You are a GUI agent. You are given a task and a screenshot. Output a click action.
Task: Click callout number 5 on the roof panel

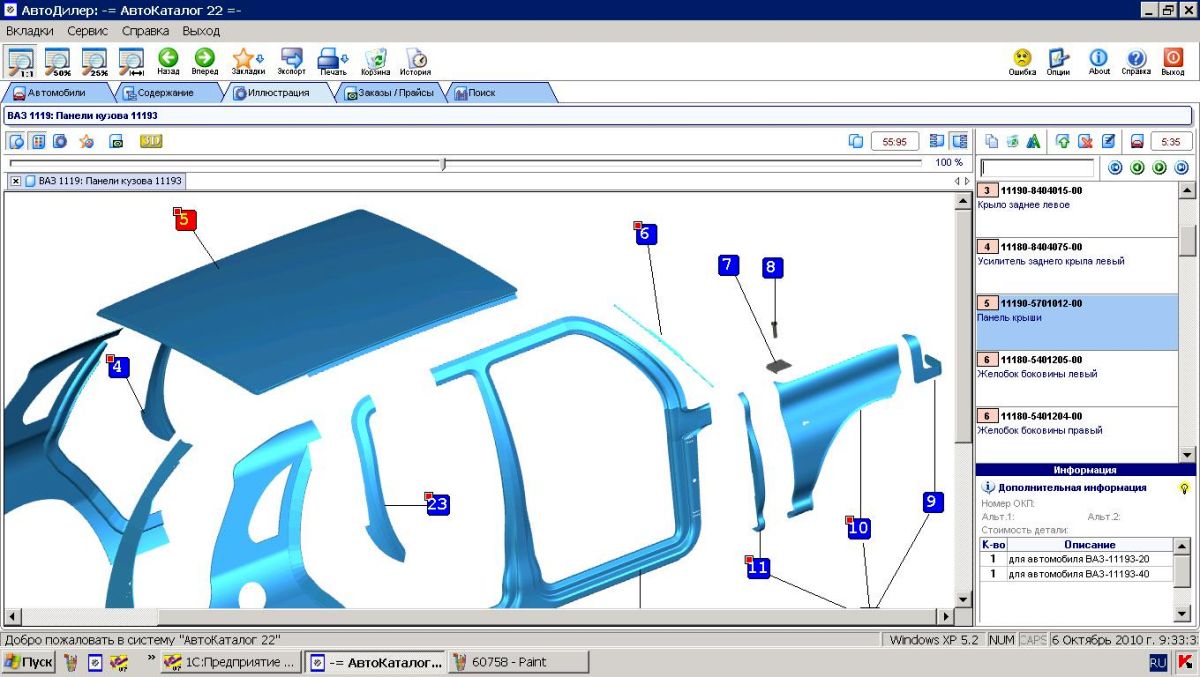pos(186,219)
